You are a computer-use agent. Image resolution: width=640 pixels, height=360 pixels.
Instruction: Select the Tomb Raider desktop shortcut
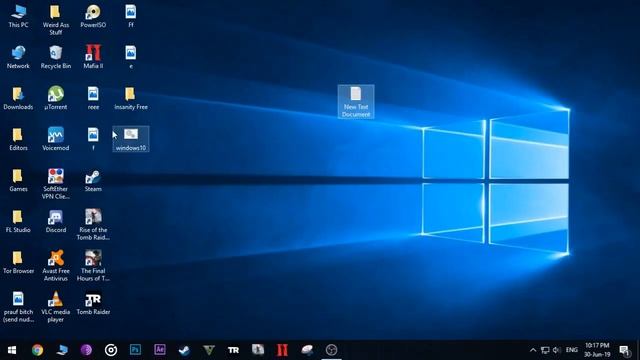pos(93,304)
